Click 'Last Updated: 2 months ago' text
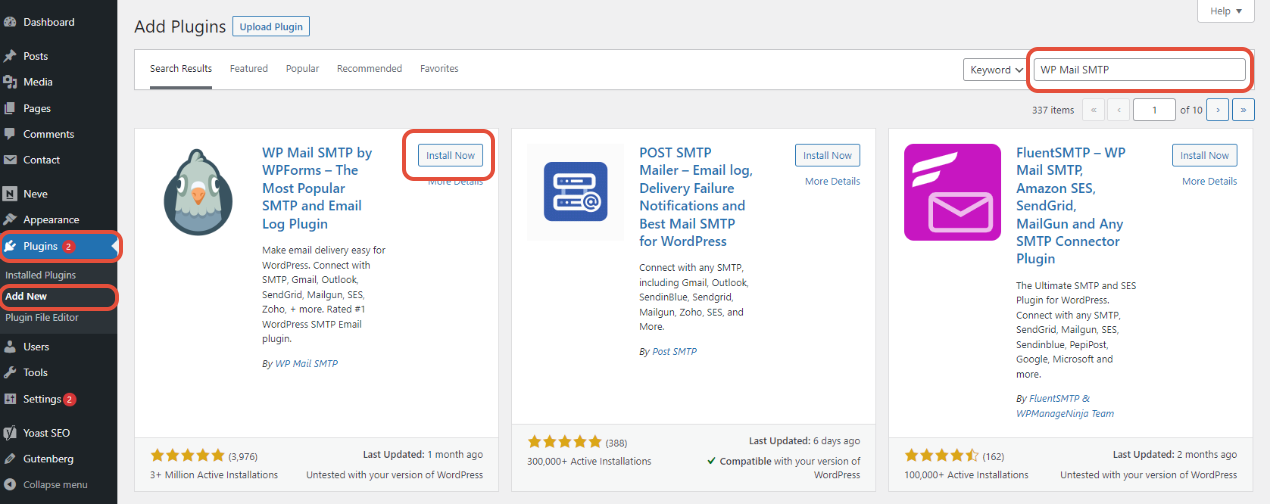Image resolution: width=1270 pixels, height=504 pixels. (x=1176, y=455)
